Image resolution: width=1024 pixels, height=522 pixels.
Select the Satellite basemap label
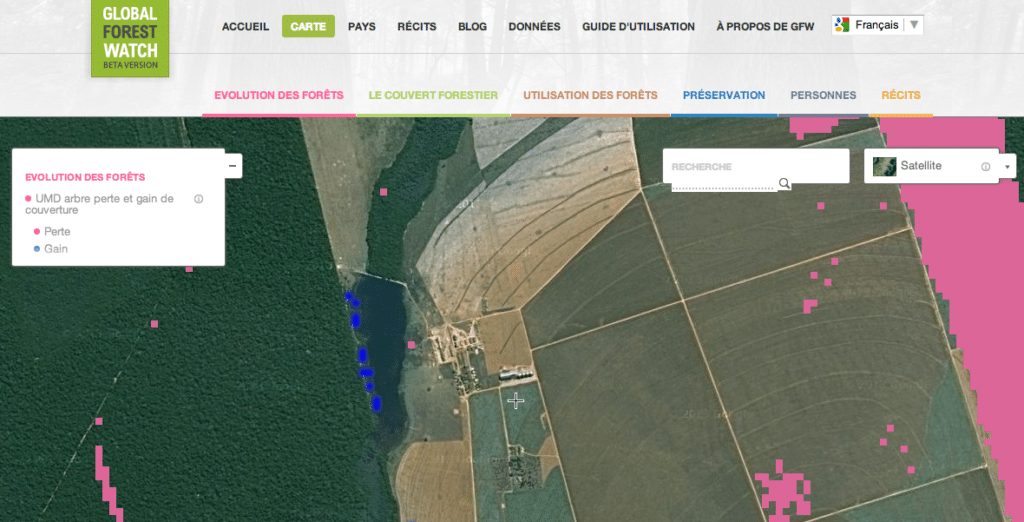pos(921,166)
